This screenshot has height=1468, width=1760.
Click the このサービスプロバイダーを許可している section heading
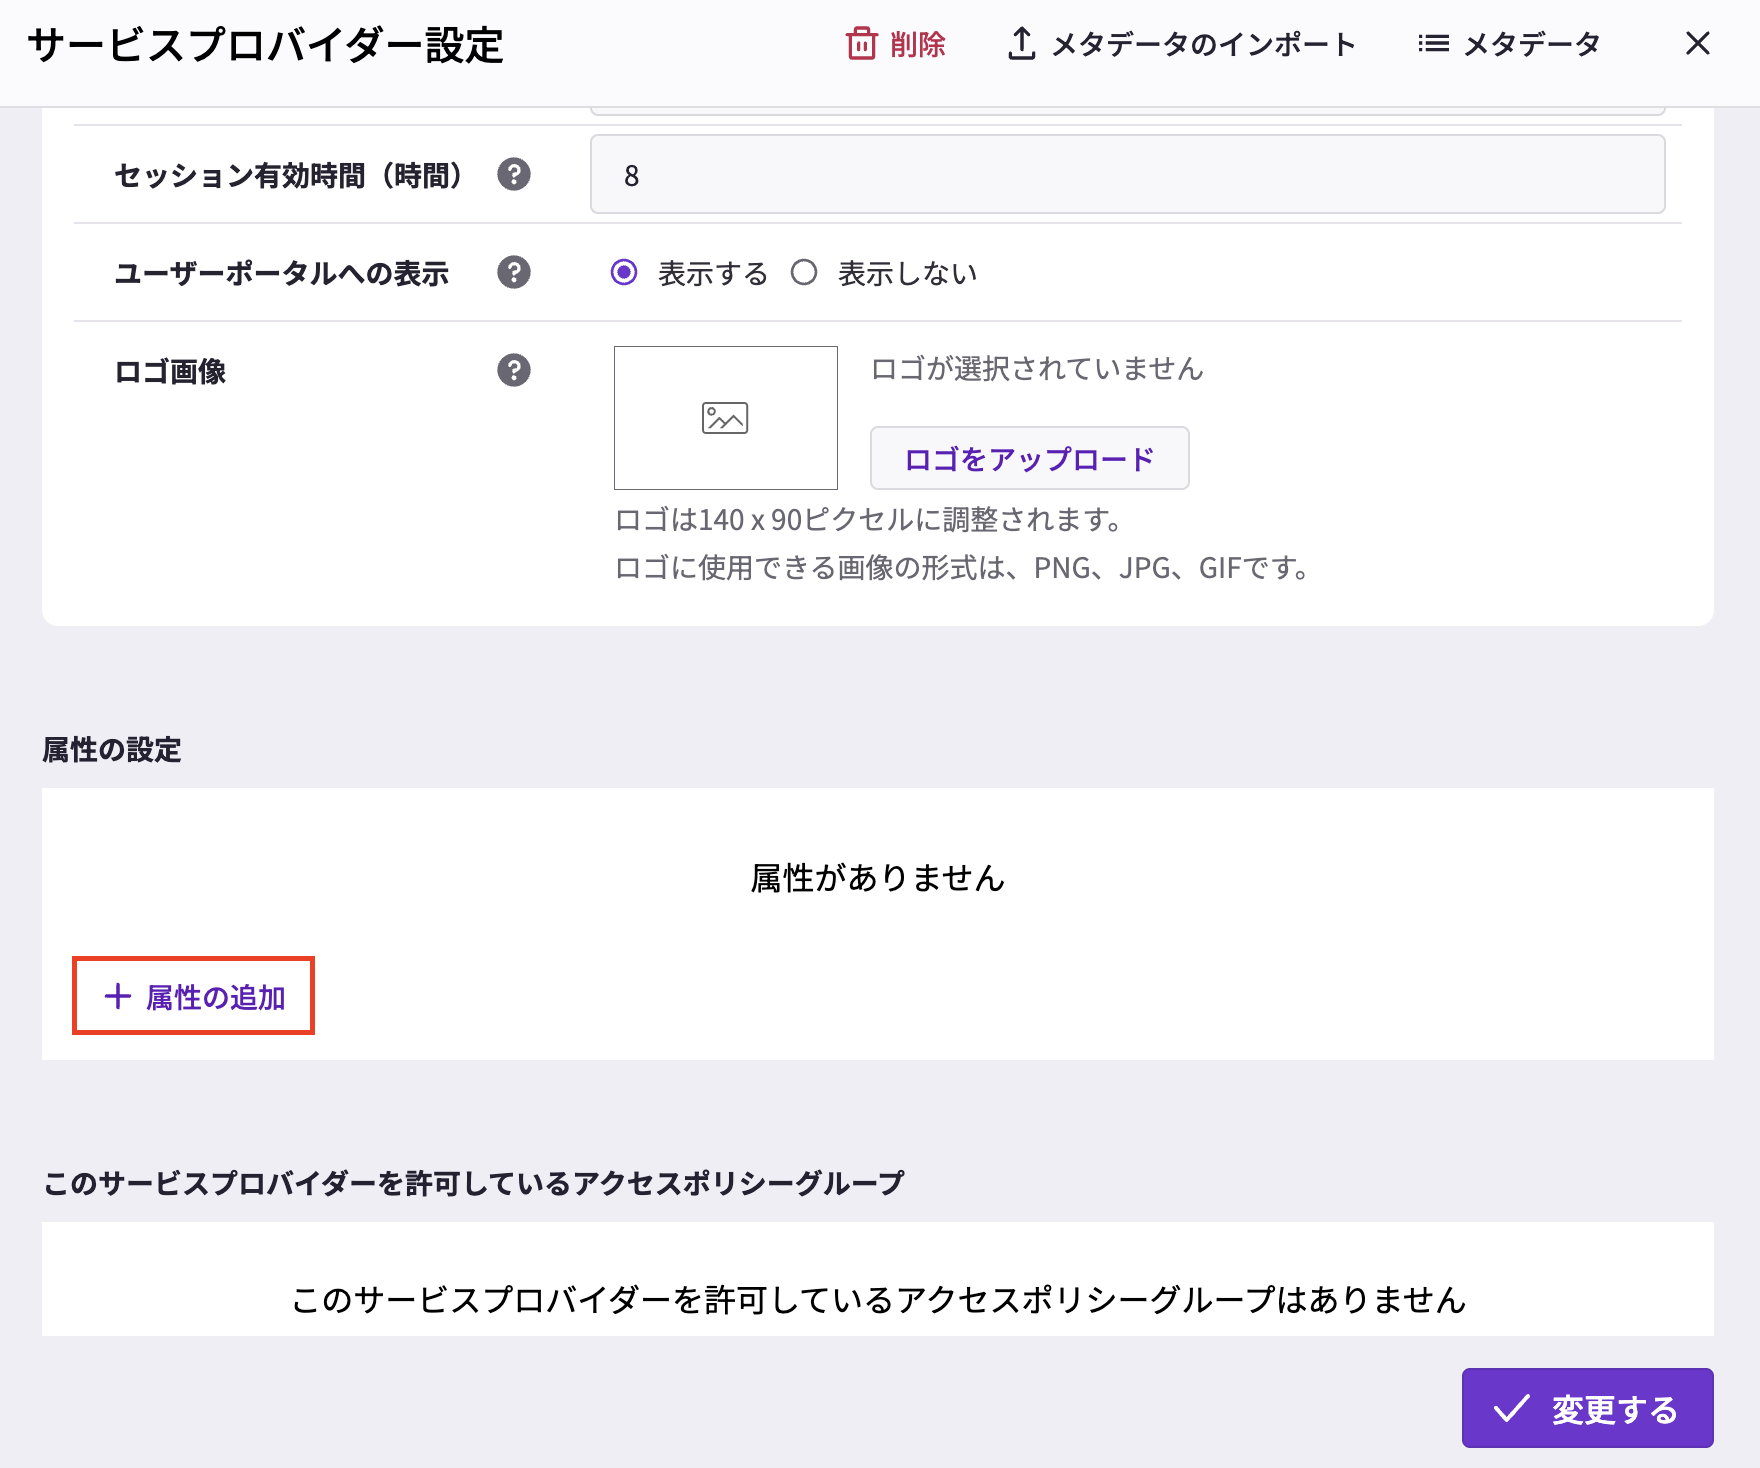[x=474, y=1183]
